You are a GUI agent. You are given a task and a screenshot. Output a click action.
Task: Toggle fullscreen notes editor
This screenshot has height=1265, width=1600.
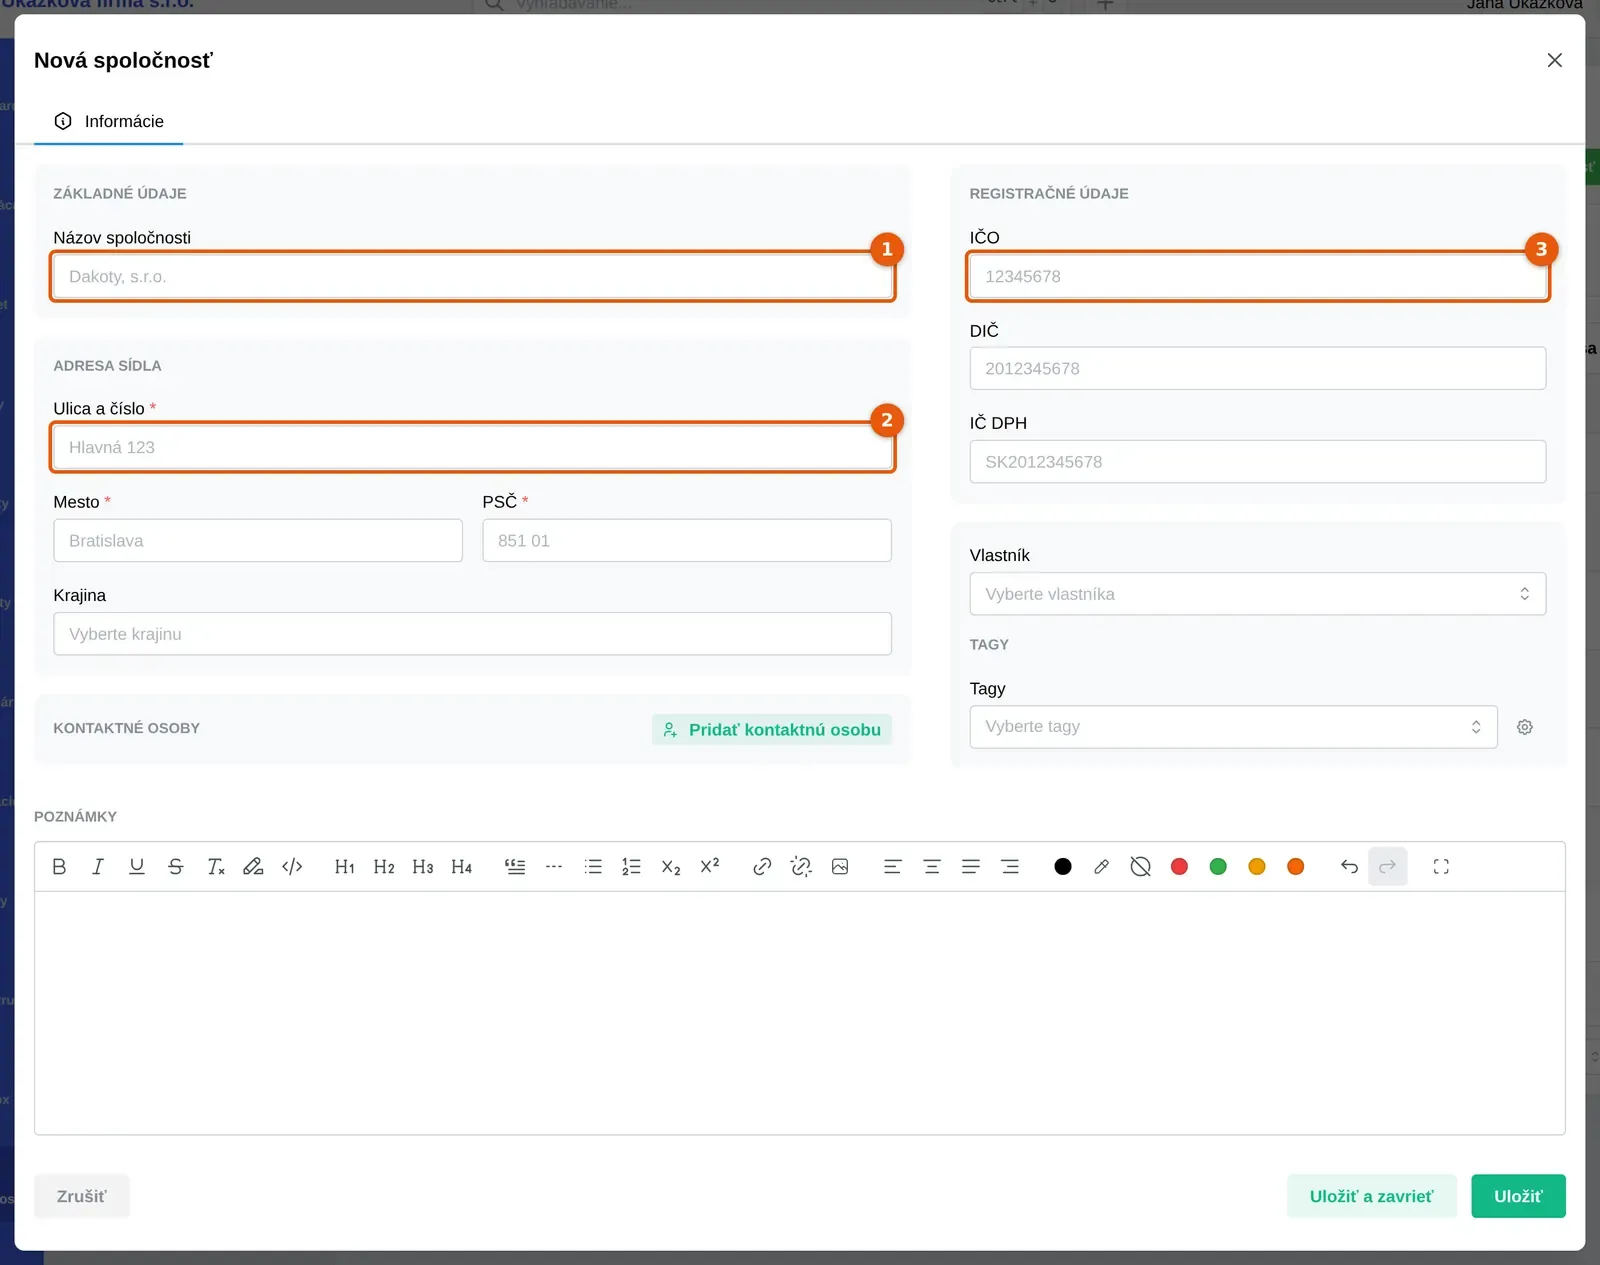pyautogui.click(x=1441, y=867)
